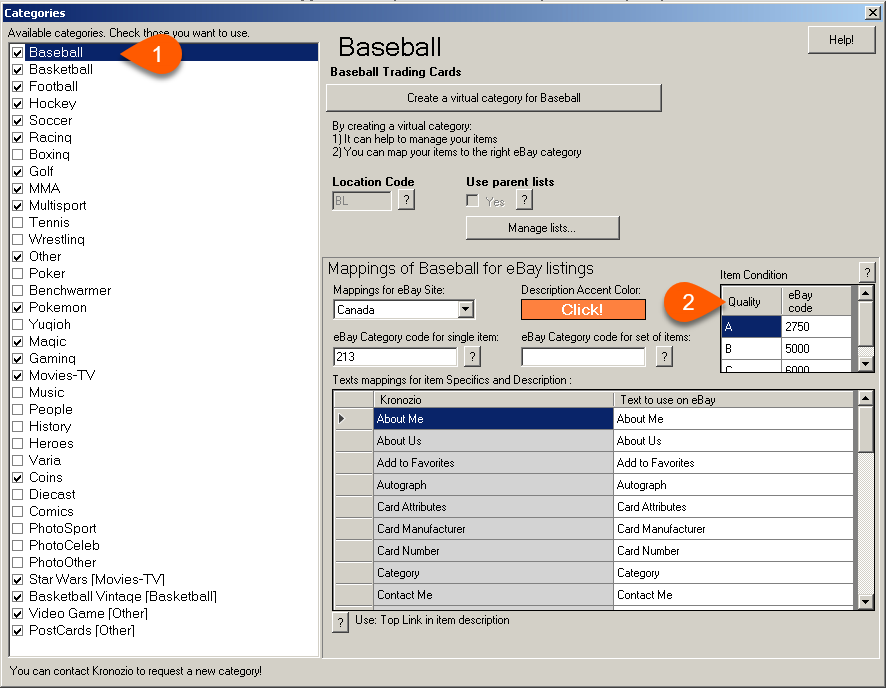Open help for single item category code
The width and height of the screenshot is (886, 688).
tap(472, 356)
